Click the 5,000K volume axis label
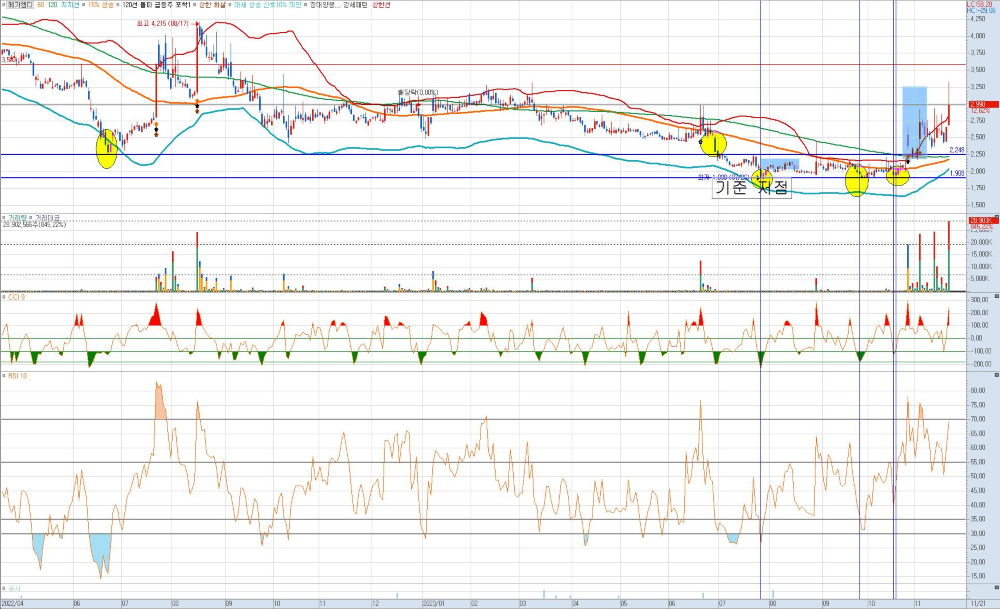This screenshot has width=1000, height=609. 979,279
